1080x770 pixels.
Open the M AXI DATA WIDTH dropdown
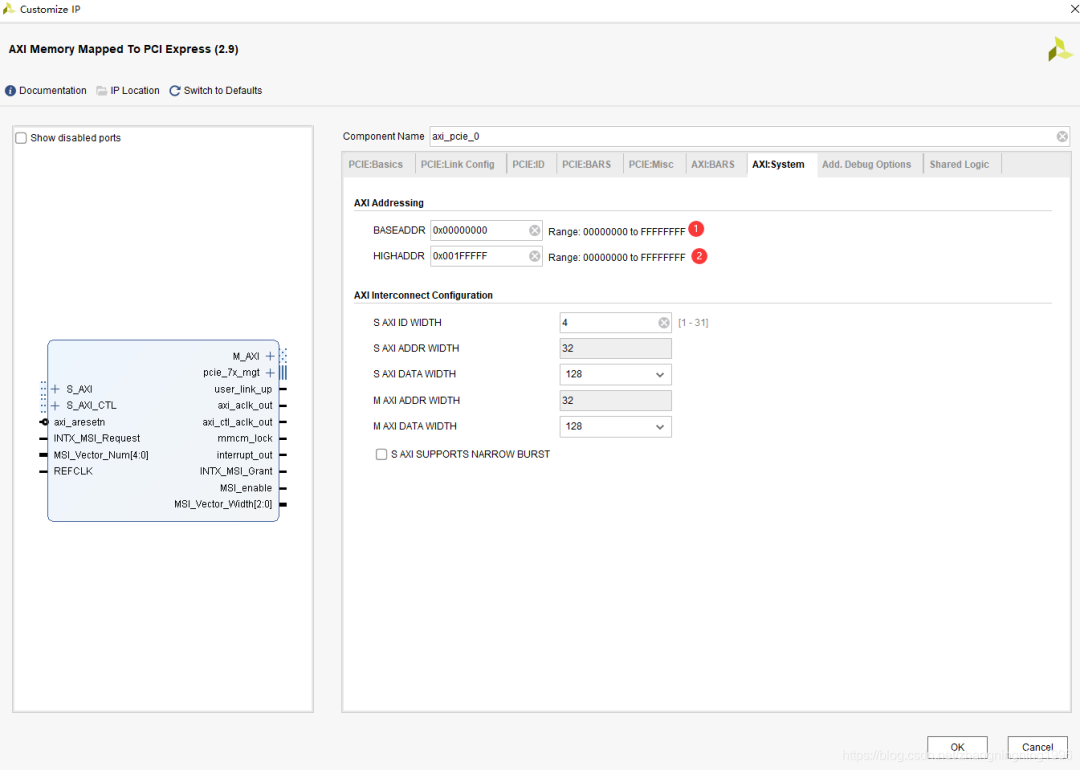(x=615, y=426)
